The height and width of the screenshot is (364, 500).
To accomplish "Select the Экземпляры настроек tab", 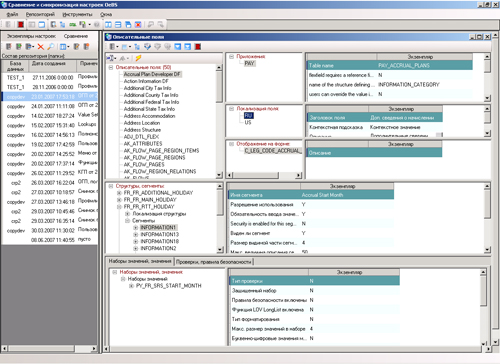I will tap(31, 36).
